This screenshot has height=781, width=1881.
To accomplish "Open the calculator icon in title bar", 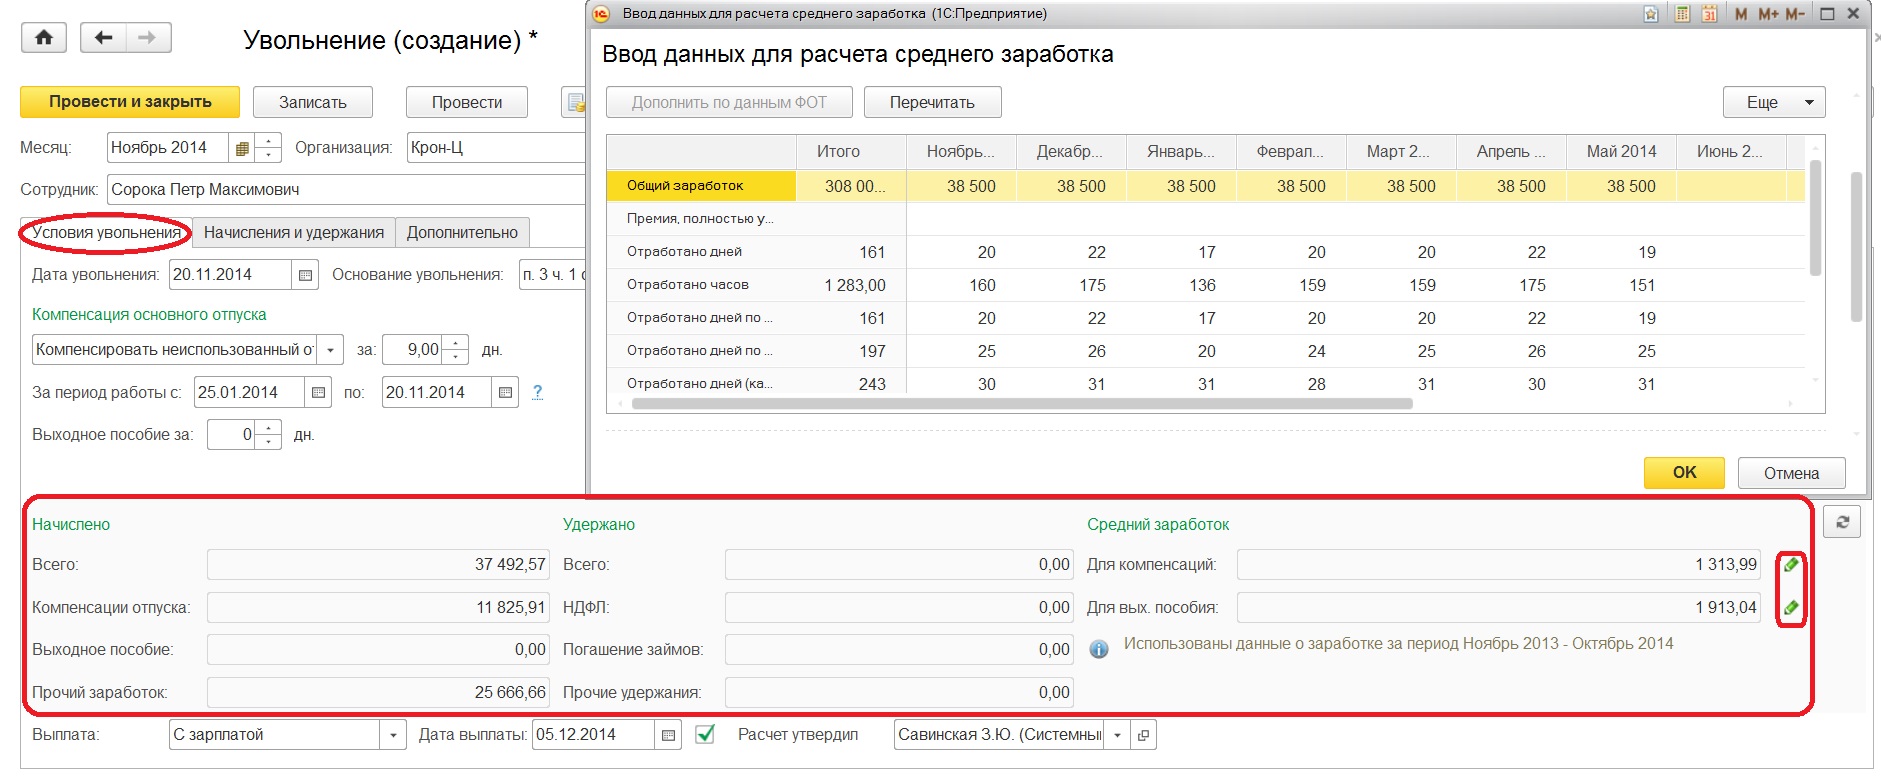I will click(x=1682, y=14).
